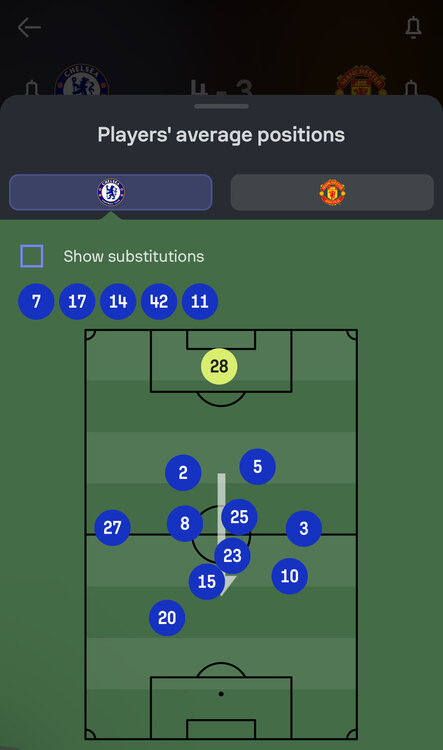This screenshot has height=750, width=443.
Task: Select player number 10 marker
Action: [x=289, y=576]
